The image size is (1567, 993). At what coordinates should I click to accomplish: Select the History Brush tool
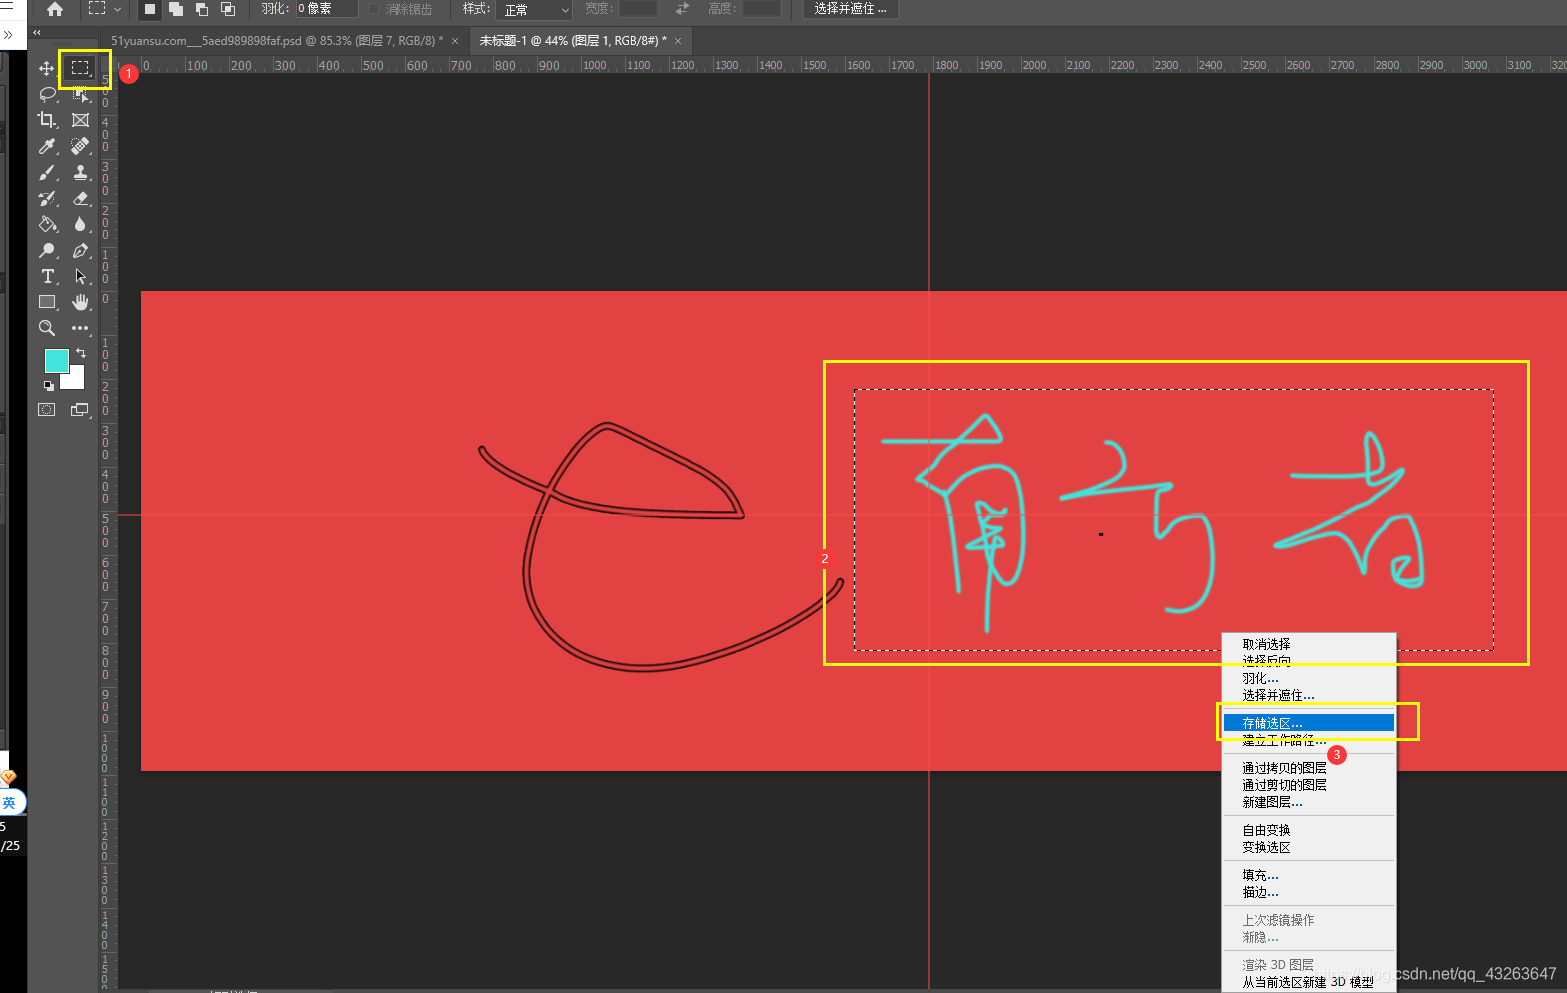pos(46,198)
